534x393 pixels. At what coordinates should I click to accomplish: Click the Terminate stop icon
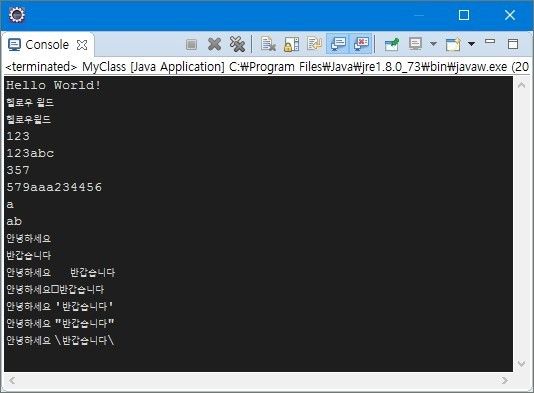[191, 44]
